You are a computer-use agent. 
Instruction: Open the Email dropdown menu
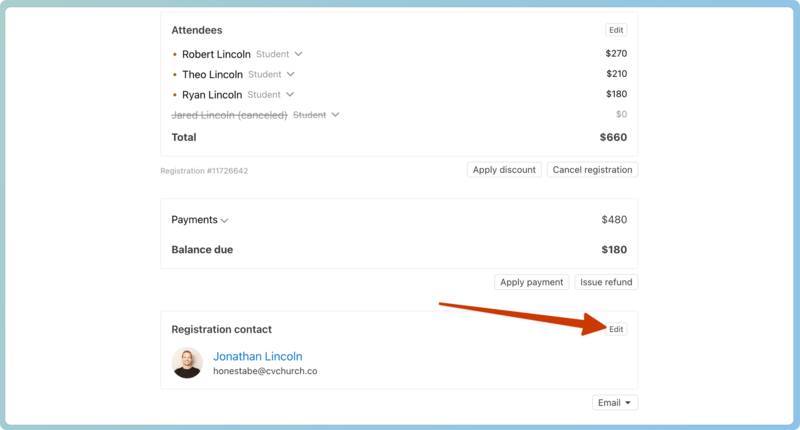[615, 403]
